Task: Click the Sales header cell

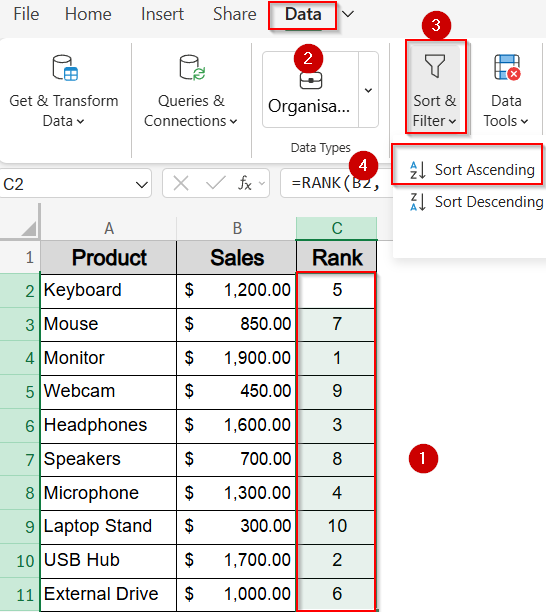Action: (237, 258)
